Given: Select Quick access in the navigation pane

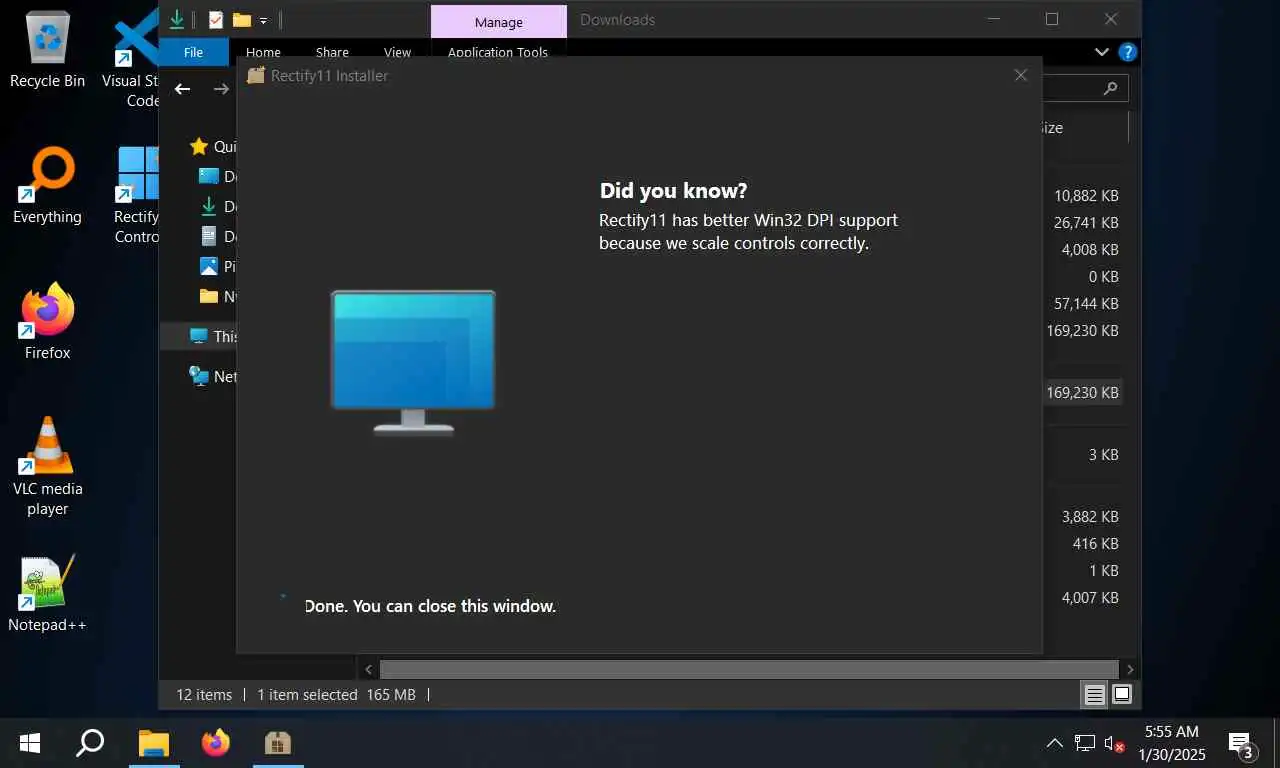Looking at the screenshot, I should point(213,146).
